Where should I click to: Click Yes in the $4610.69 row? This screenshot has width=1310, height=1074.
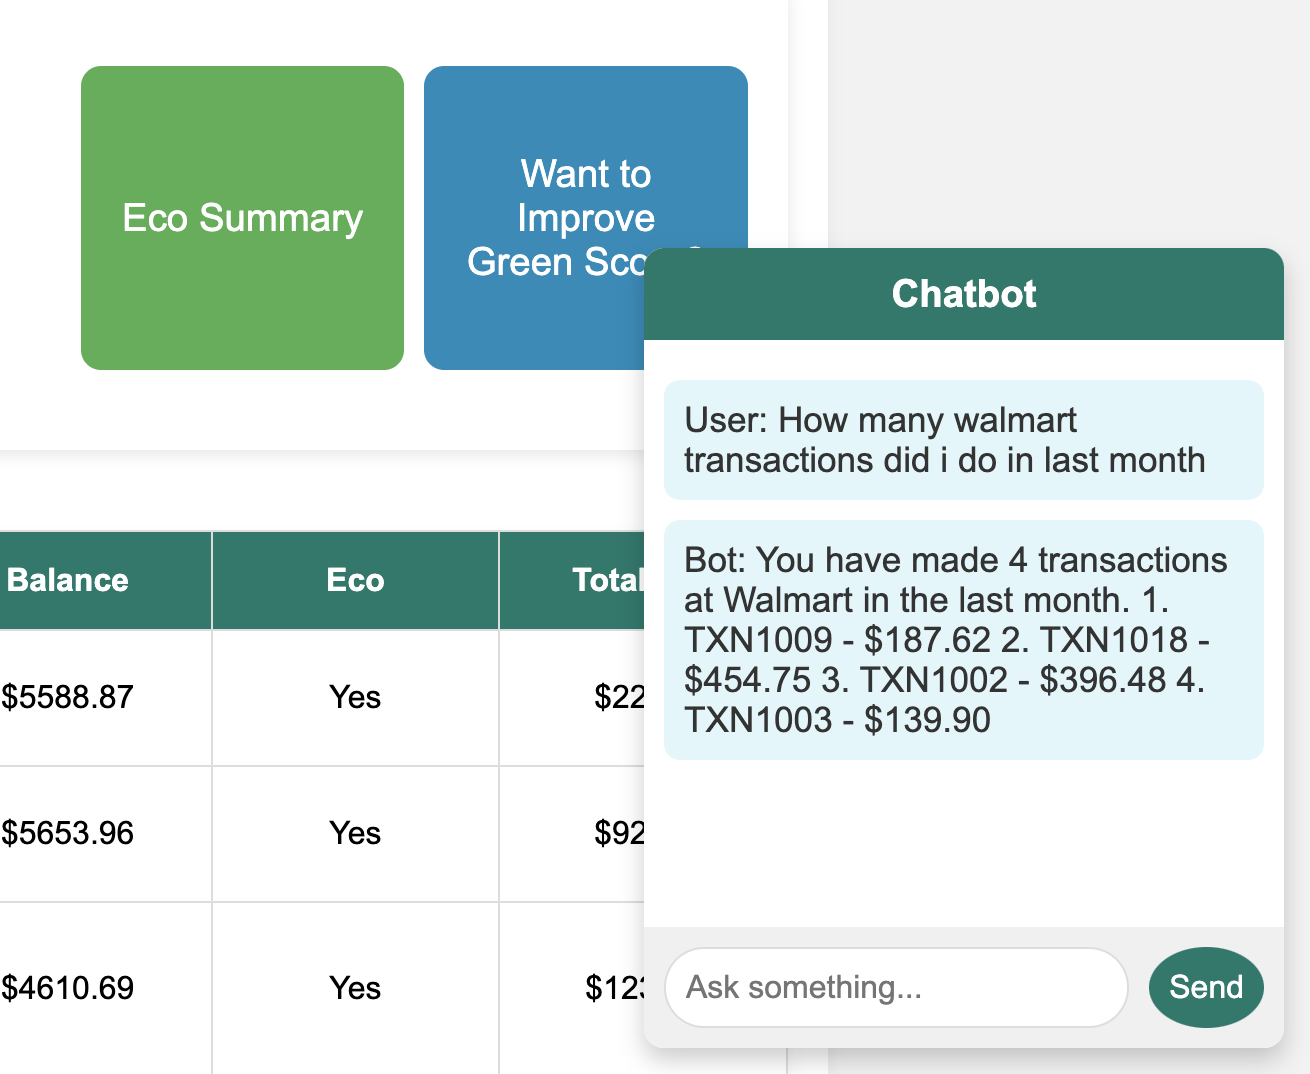(x=355, y=988)
